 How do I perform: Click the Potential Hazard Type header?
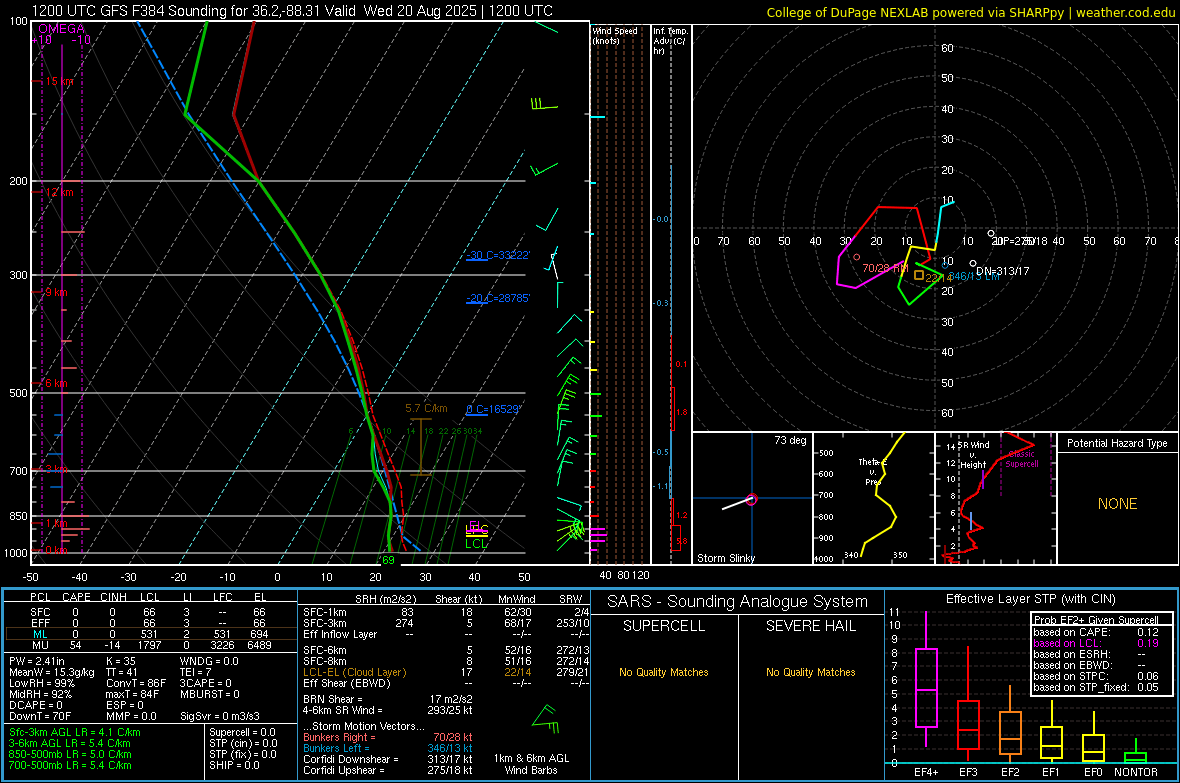(1117, 443)
